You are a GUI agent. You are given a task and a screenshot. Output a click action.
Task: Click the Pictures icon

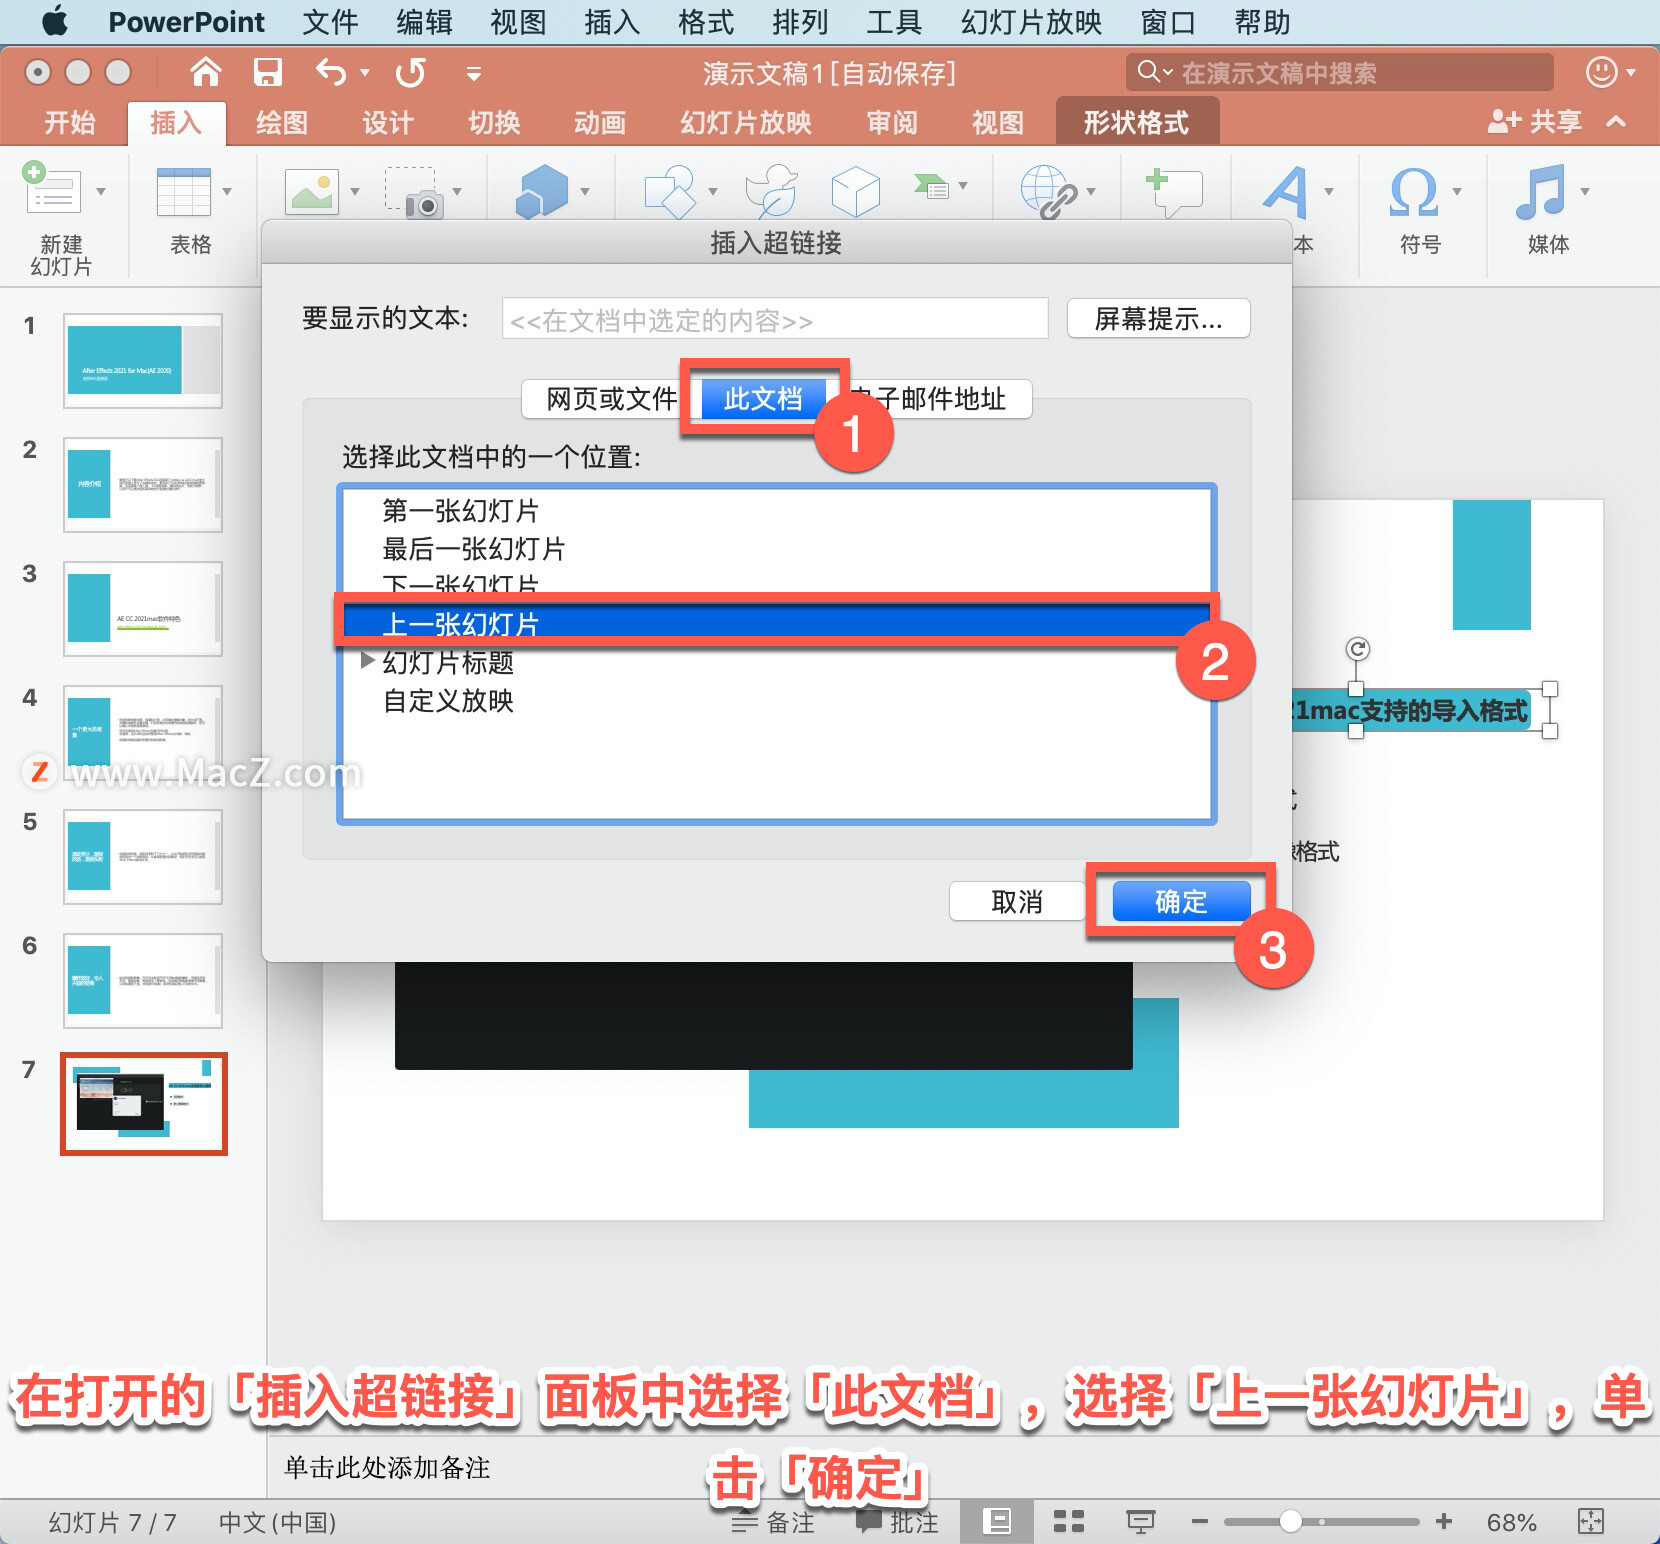coord(312,191)
